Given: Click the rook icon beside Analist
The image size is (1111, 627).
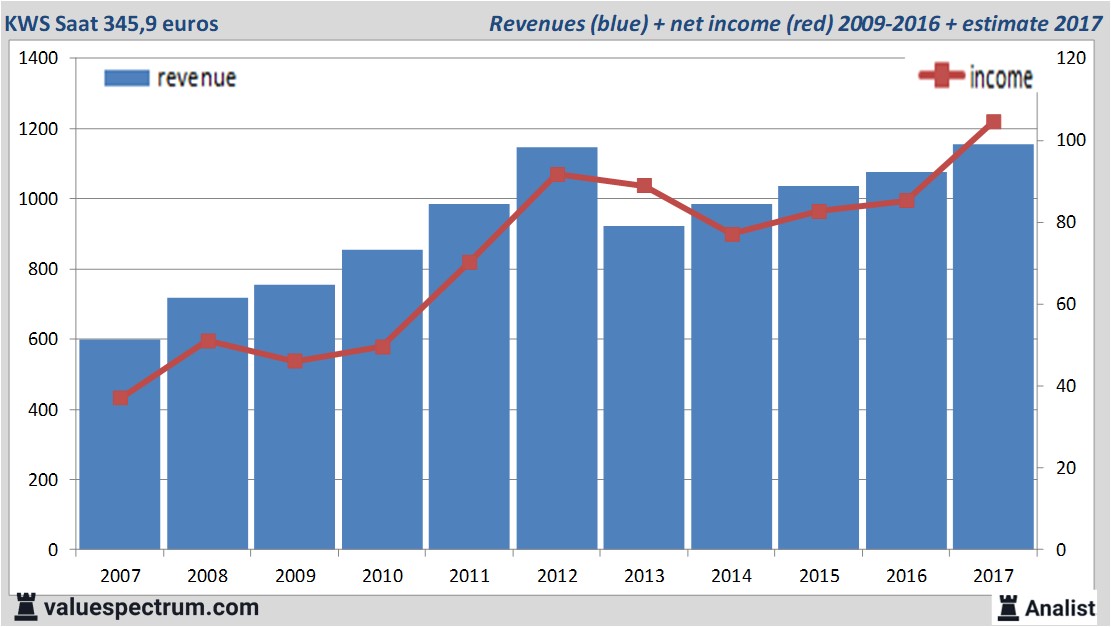Looking at the screenshot, I should coord(1007,606).
